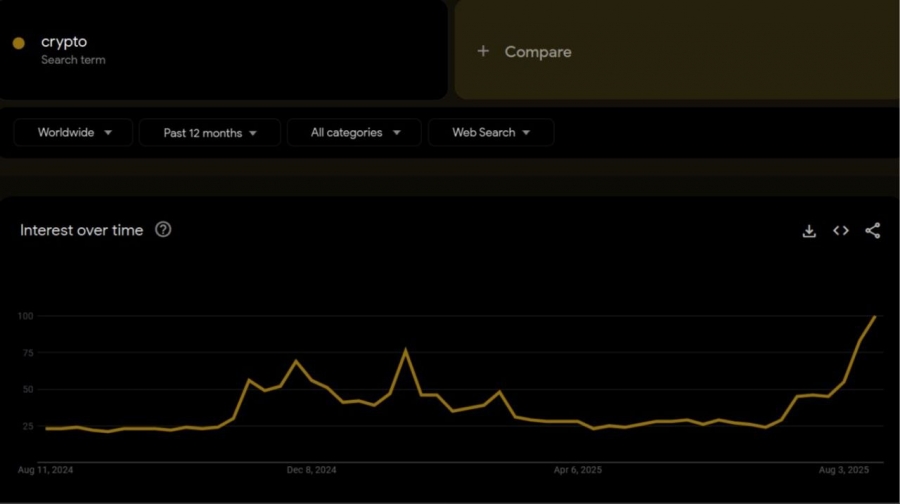Open help next to Interest over time

tap(163, 230)
